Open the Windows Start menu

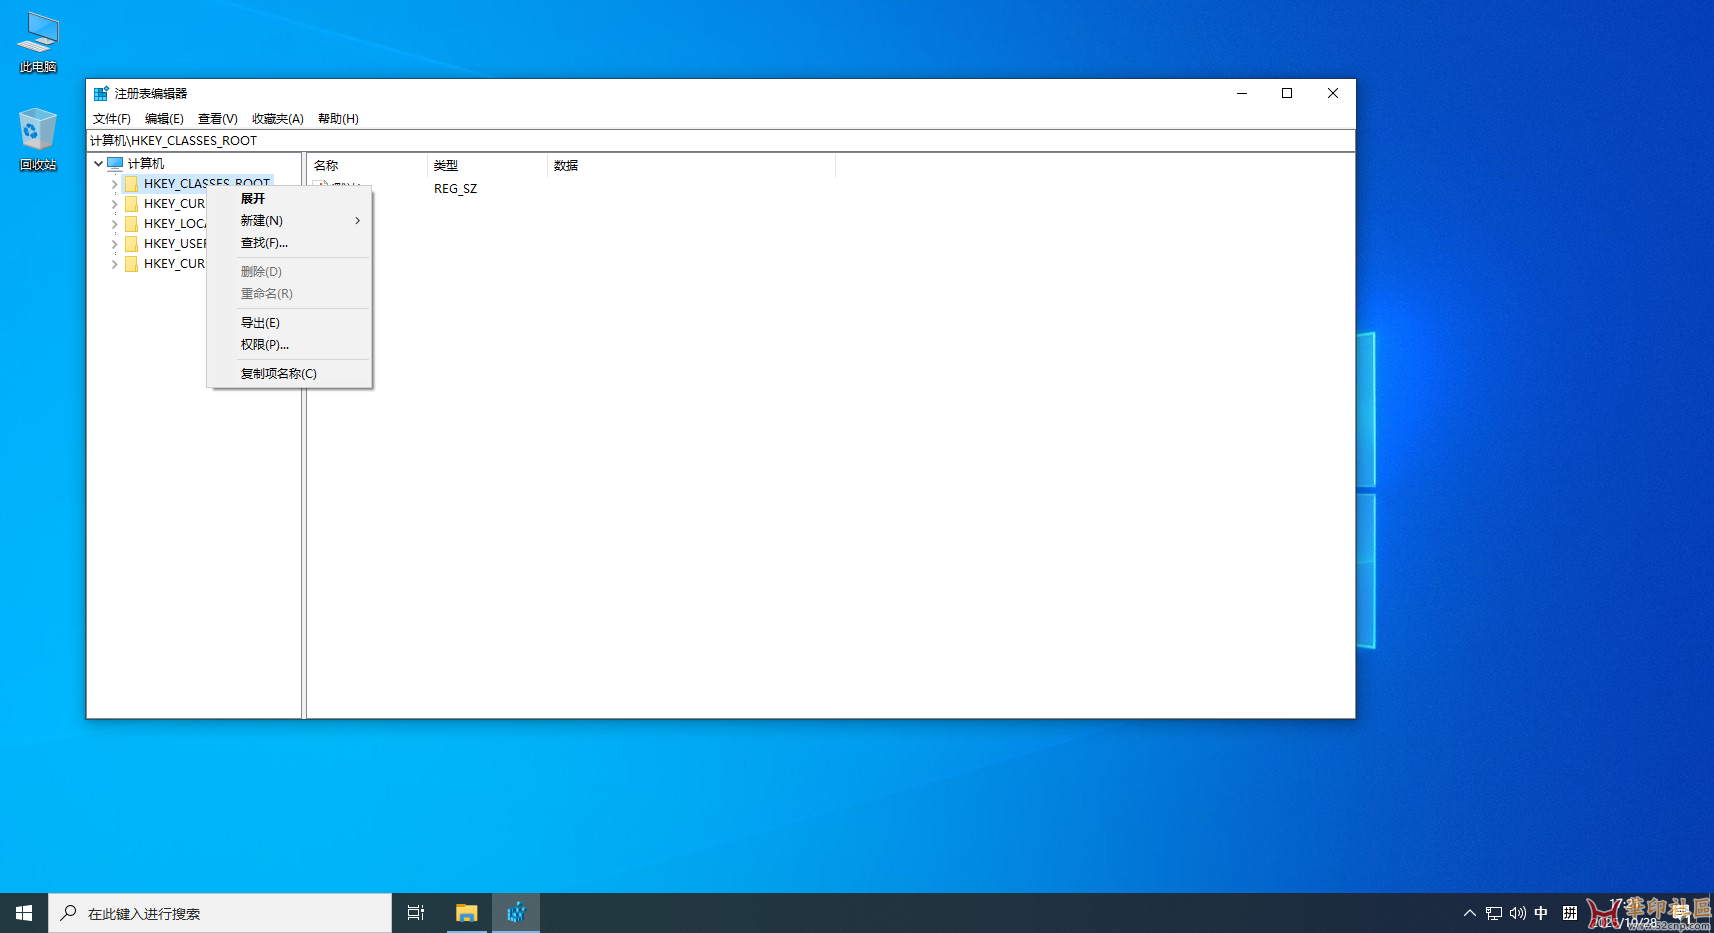coord(23,912)
